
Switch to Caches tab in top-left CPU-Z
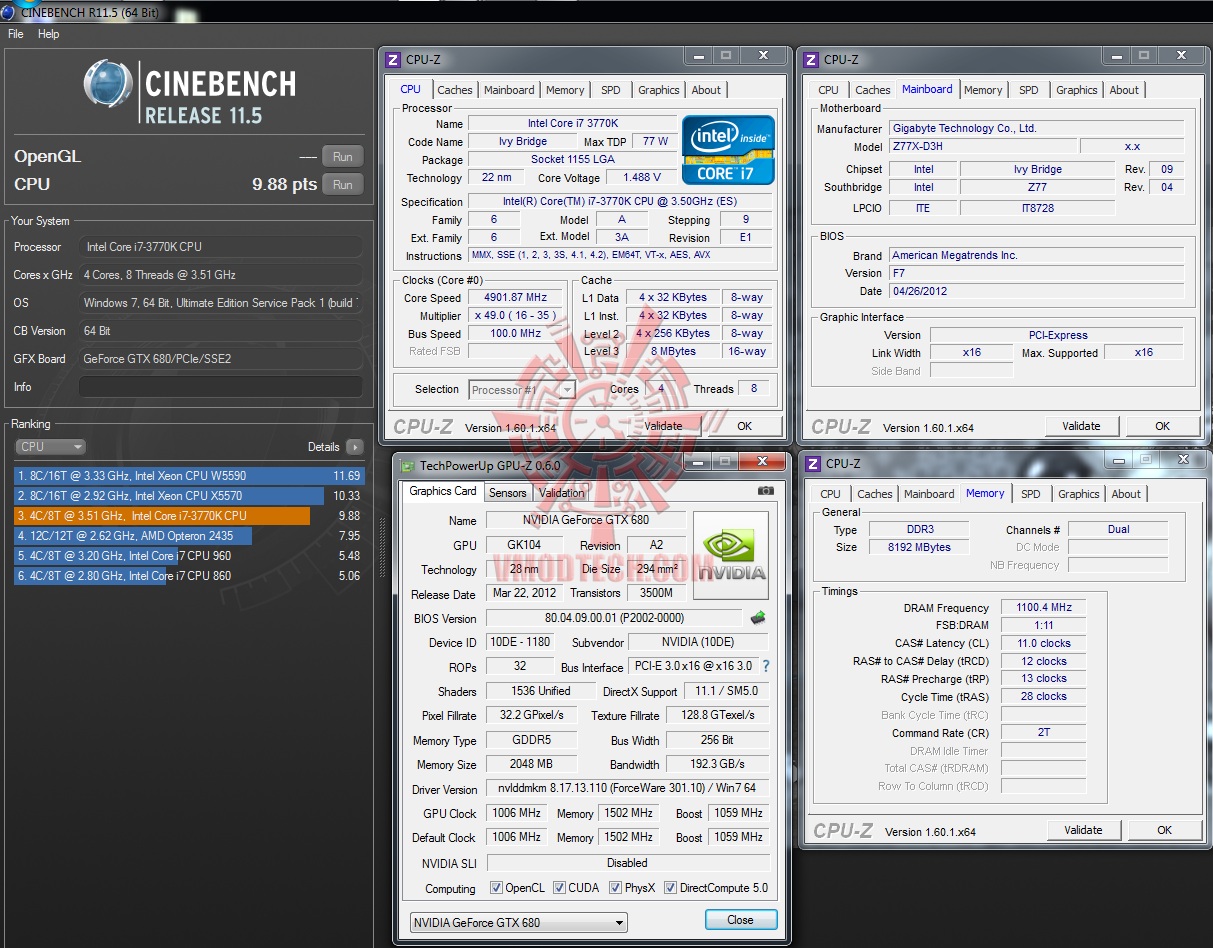pyautogui.click(x=455, y=90)
